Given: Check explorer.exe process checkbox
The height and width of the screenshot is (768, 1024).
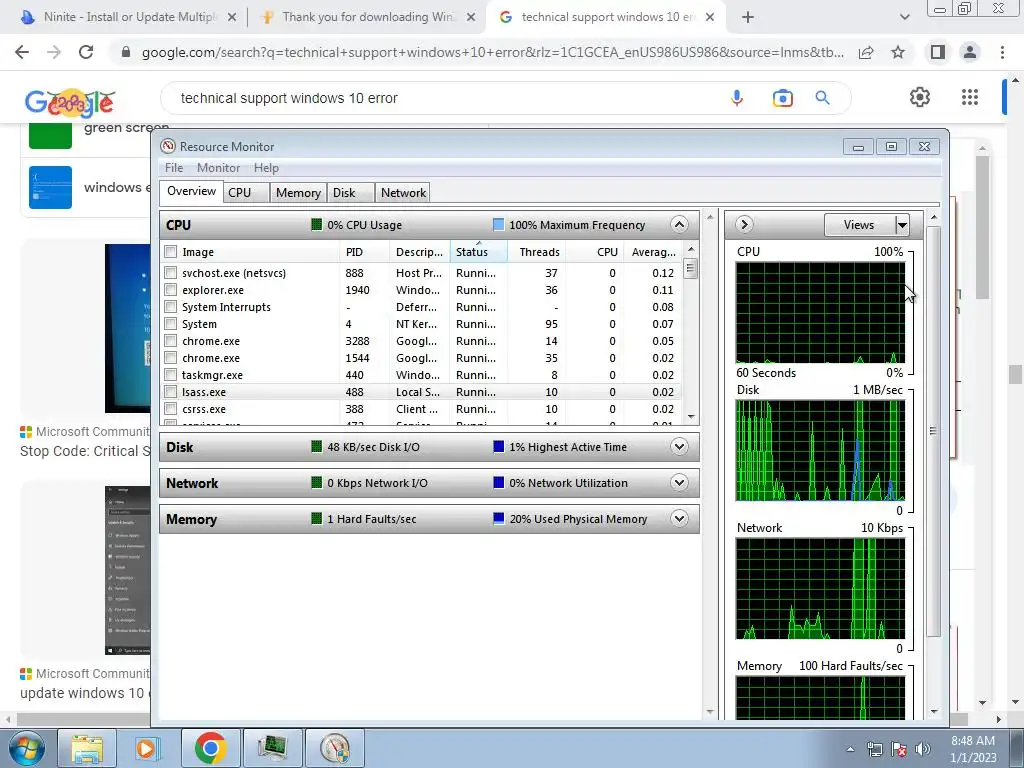Looking at the screenshot, I should [170, 290].
